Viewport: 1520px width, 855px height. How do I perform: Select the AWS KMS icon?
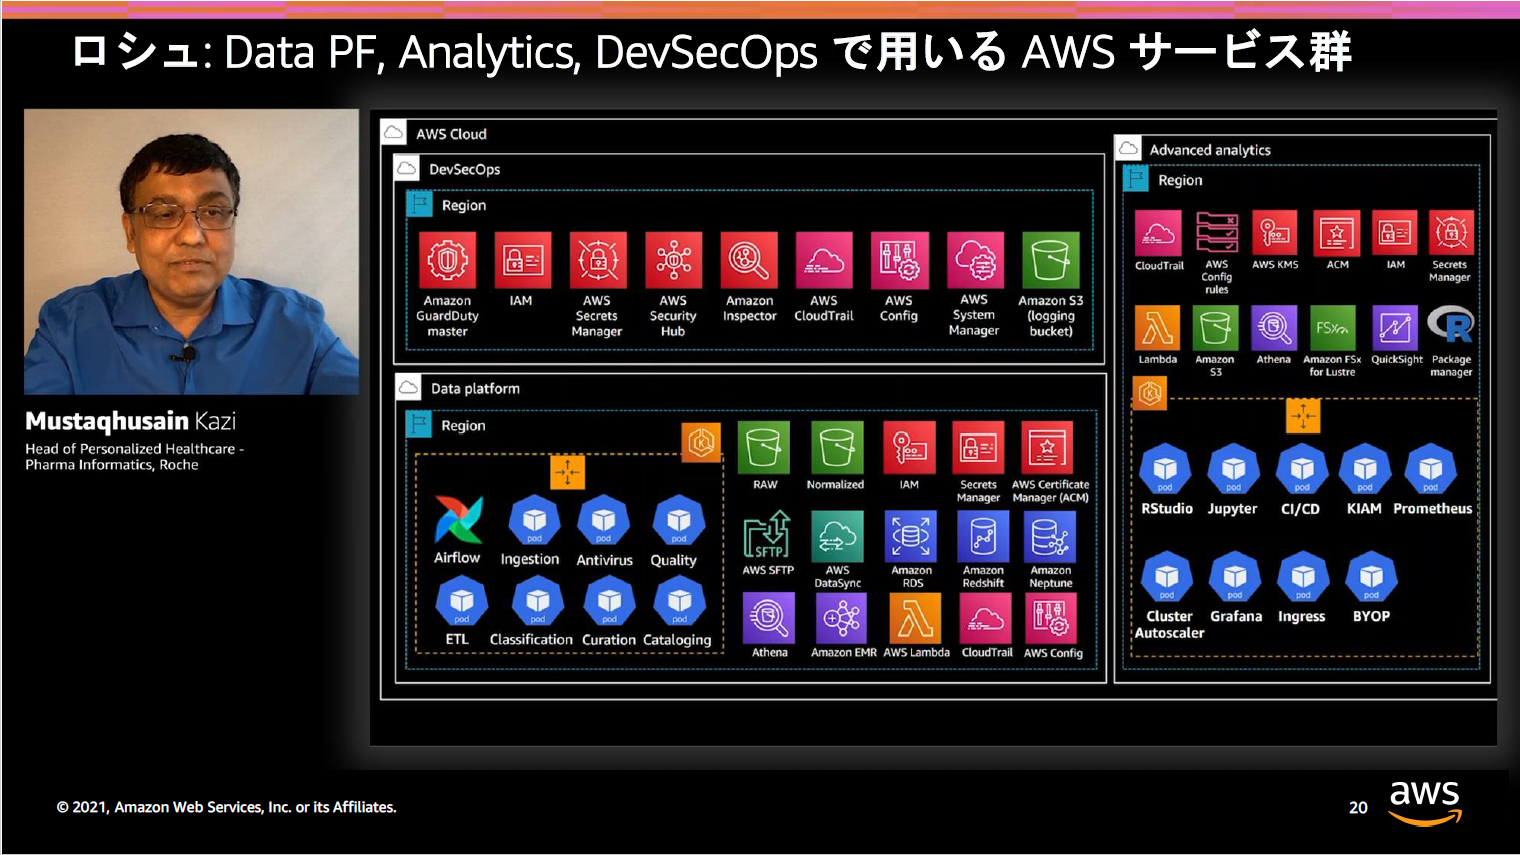tap(1275, 233)
